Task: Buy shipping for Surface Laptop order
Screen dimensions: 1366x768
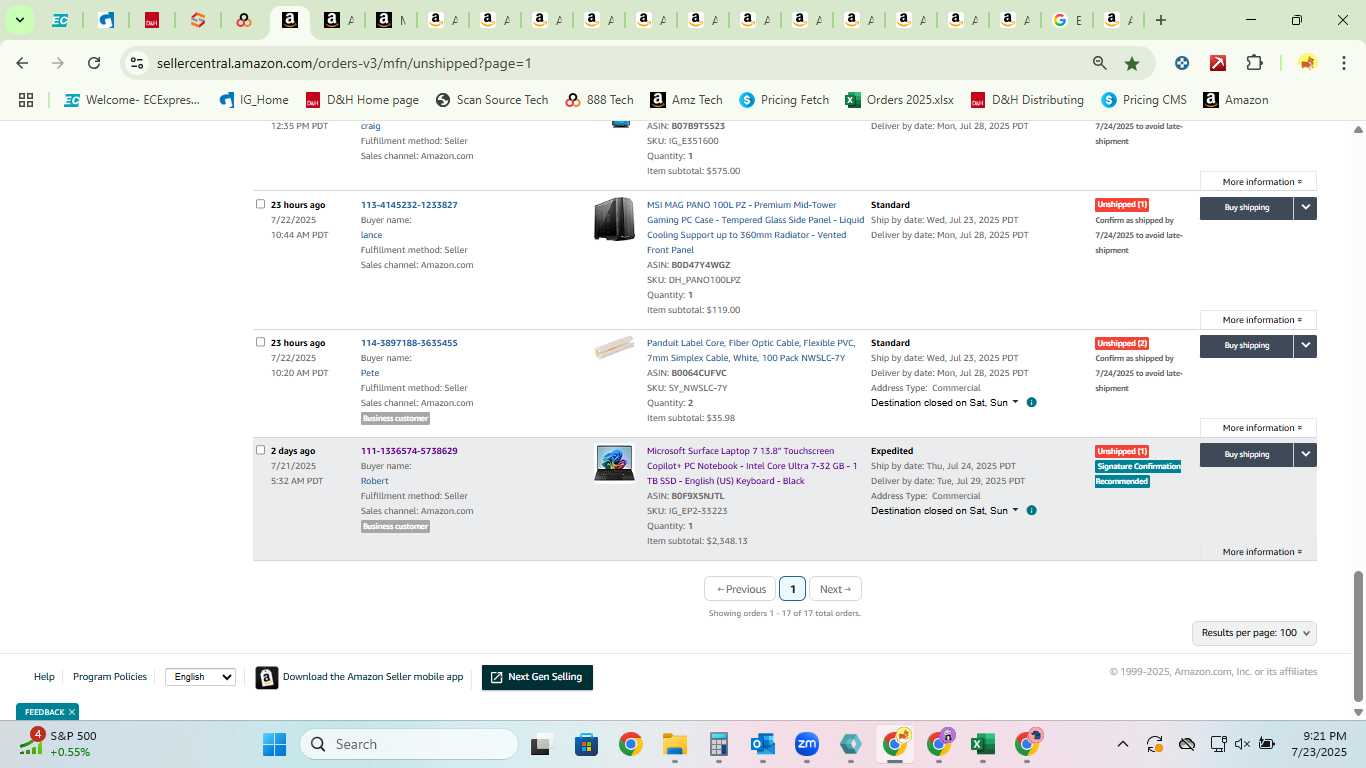Action: pyautogui.click(x=1246, y=454)
